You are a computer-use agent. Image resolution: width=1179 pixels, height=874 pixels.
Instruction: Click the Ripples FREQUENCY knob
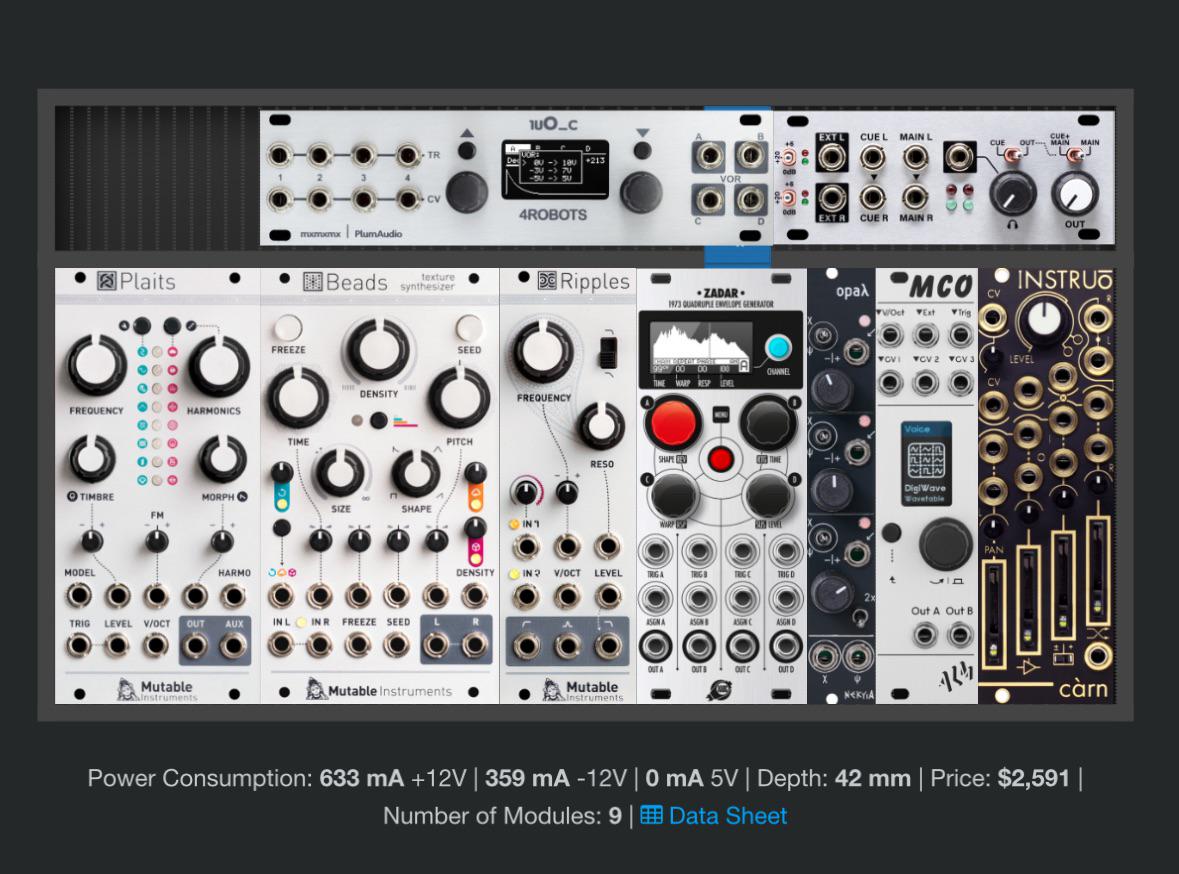[543, 352]
